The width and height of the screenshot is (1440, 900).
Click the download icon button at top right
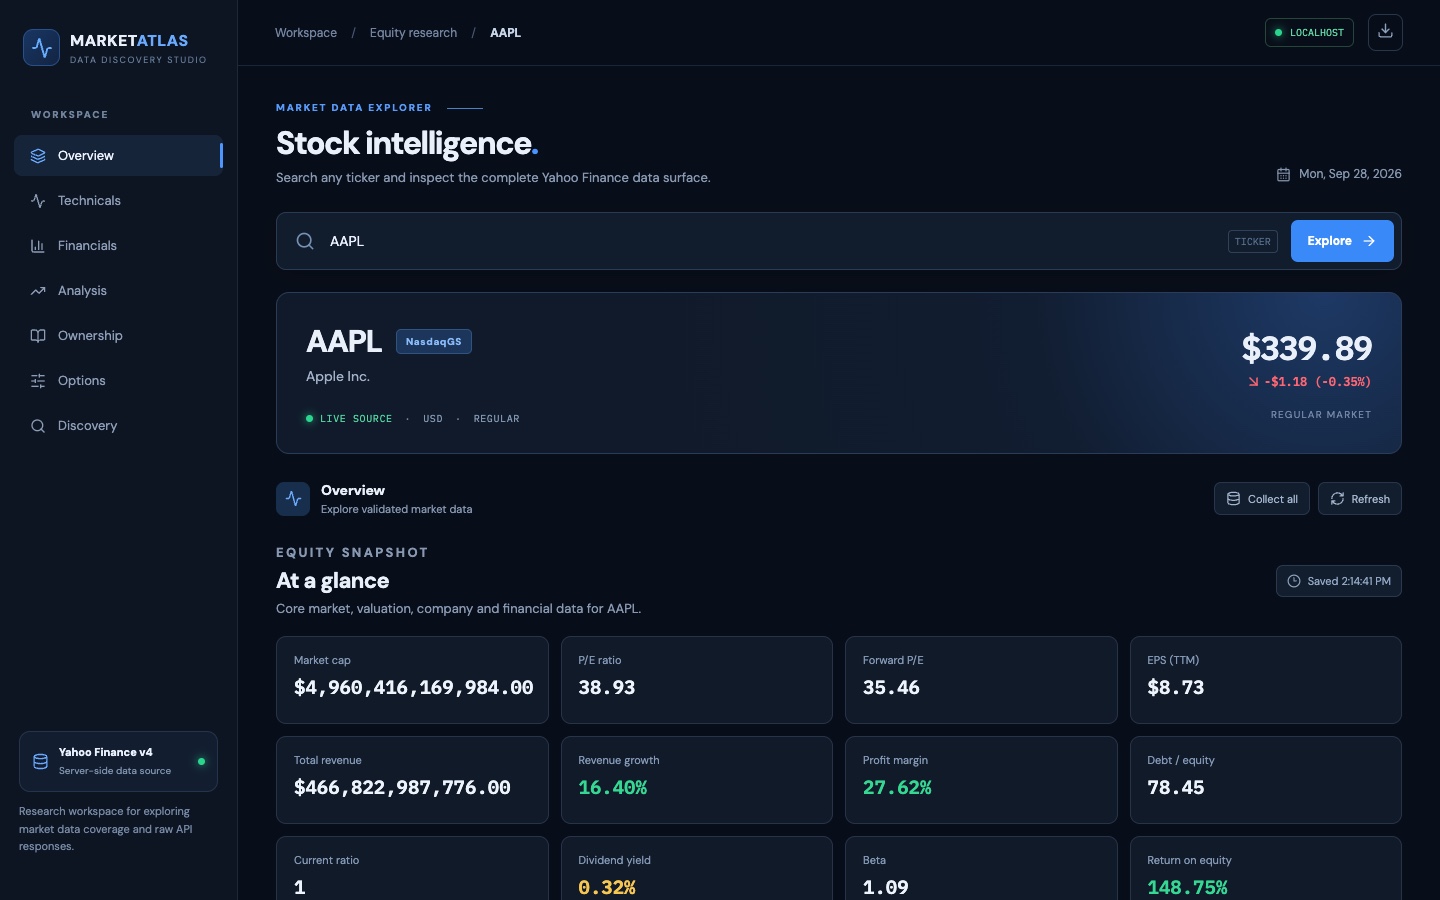pyautogui.click(x=1385, y=32)
